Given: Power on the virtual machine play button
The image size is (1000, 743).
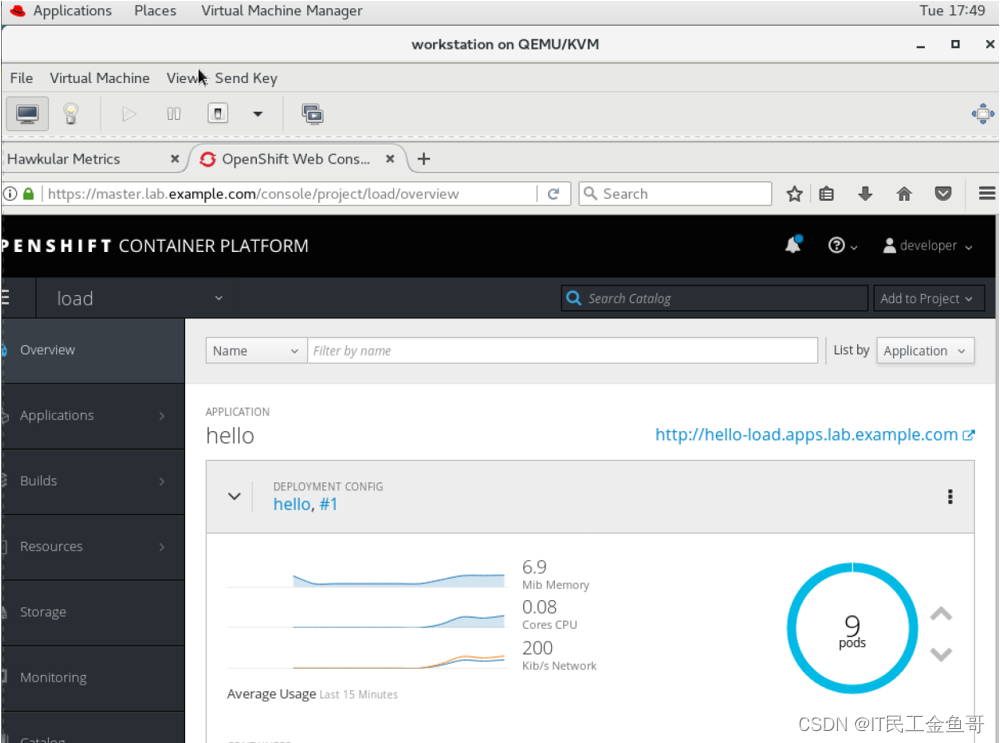Looking at the screenshot, I should click(x=129, y=114).
